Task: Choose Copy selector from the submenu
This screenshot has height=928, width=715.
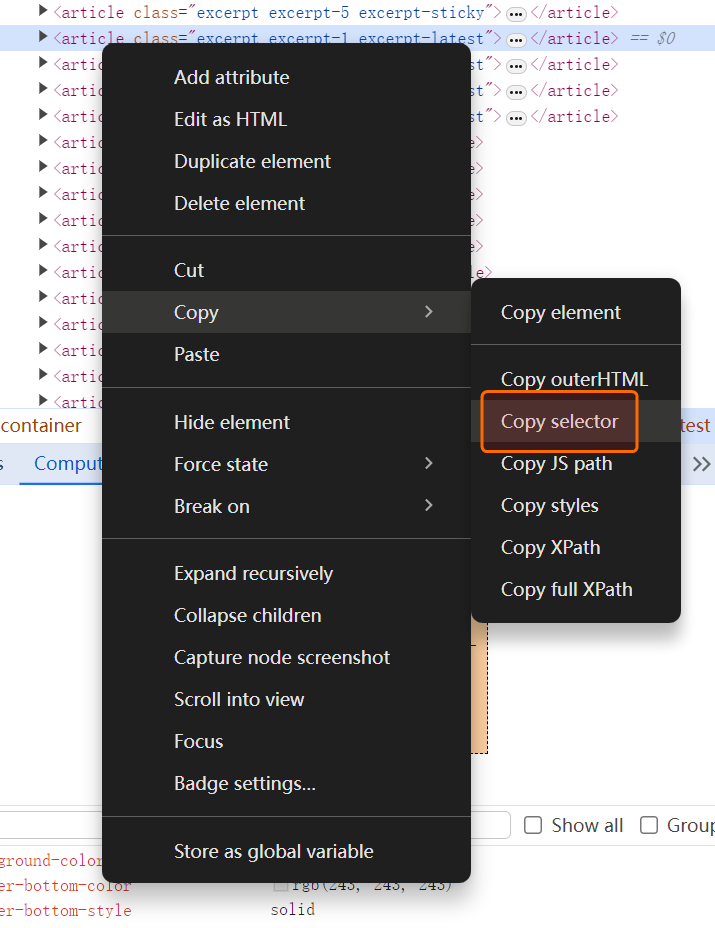Action: click(559, 422)
